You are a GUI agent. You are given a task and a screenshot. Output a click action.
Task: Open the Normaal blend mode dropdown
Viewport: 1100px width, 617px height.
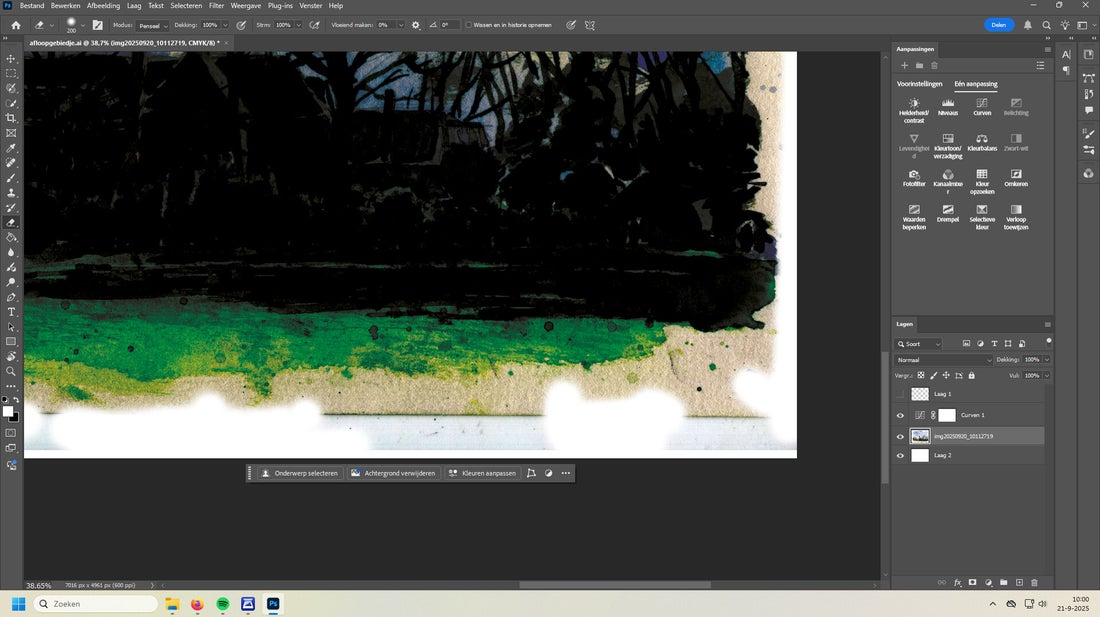click(x=944, y=360)
